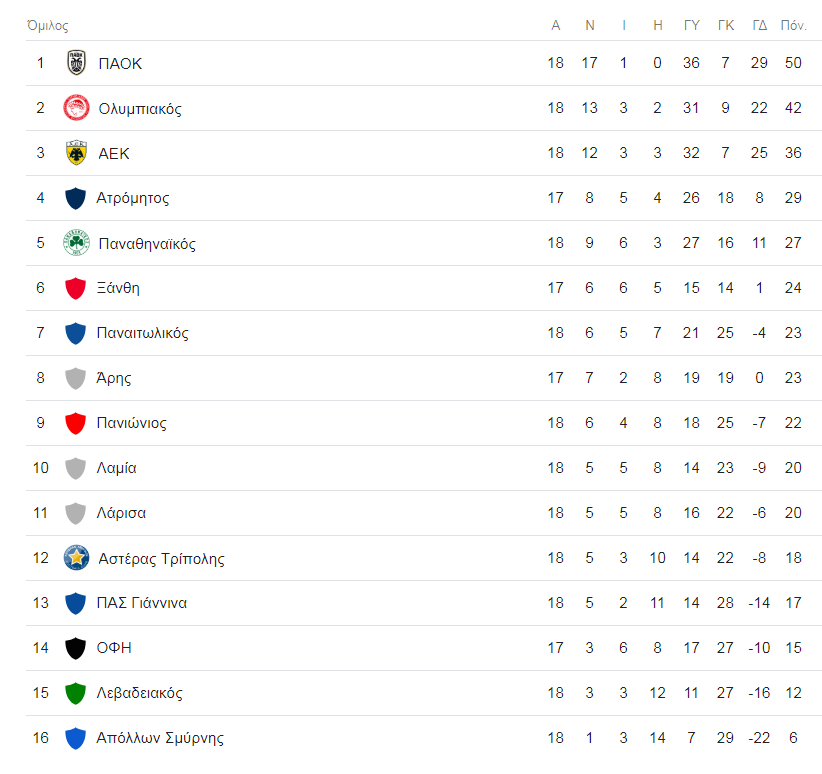Click the Αστέρας Τρίπολης star crest
This screenshot has height=774, width=822.
click(x=76, y=558)
